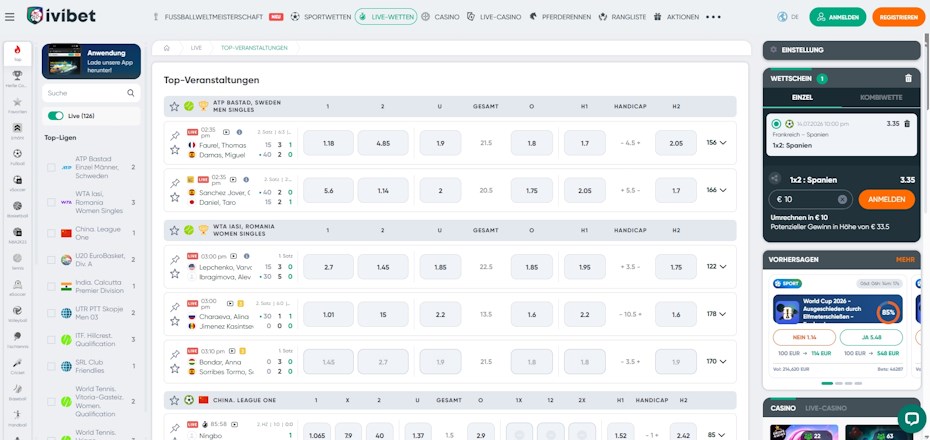
Task: Expand 166 markets for Sanchez Jover vs Daniel
Action: [716, 190]
